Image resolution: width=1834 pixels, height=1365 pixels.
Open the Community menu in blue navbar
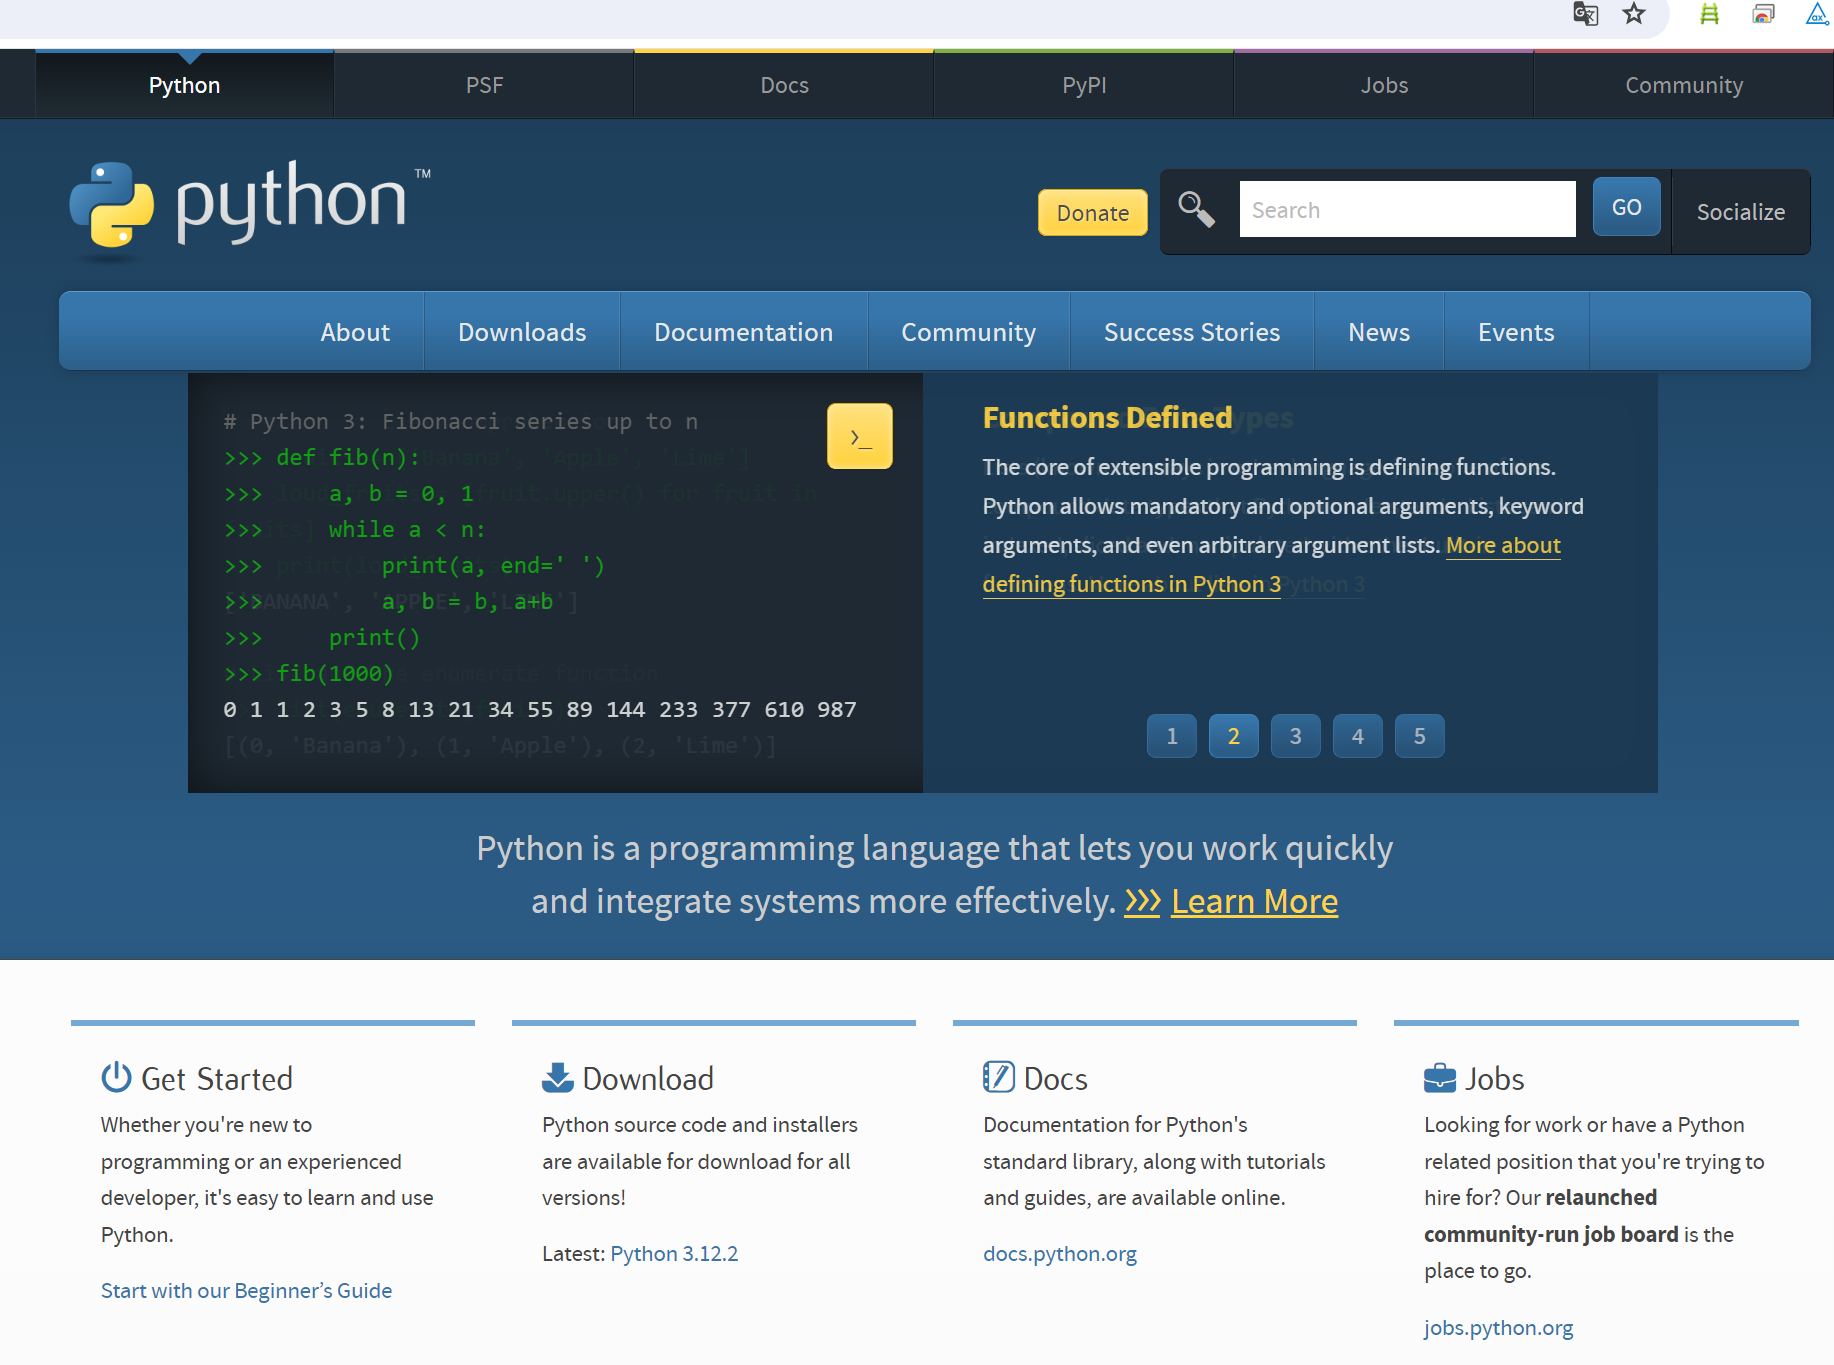[x=968, y=332]
